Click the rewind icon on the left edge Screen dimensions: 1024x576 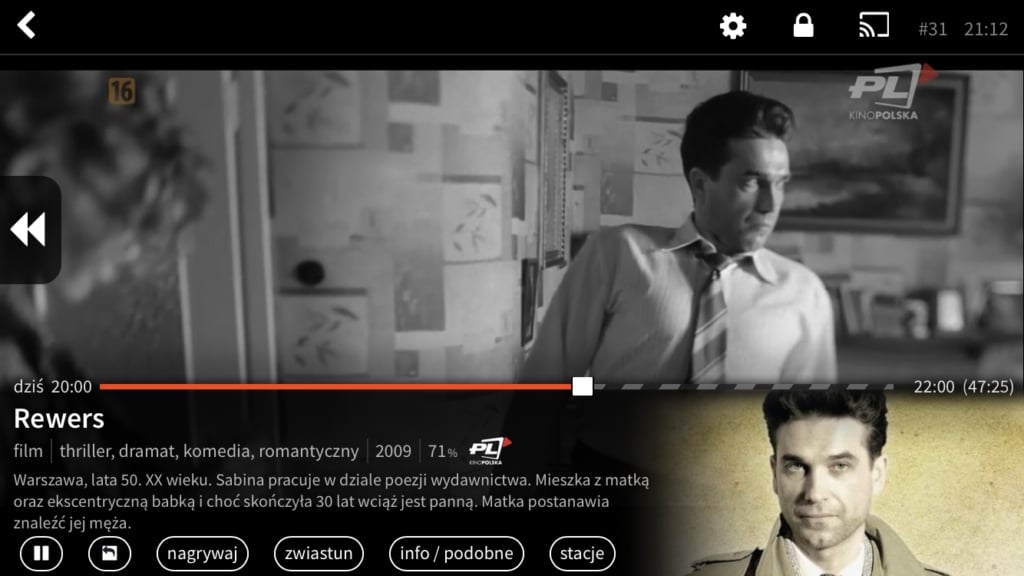(28, 229)
